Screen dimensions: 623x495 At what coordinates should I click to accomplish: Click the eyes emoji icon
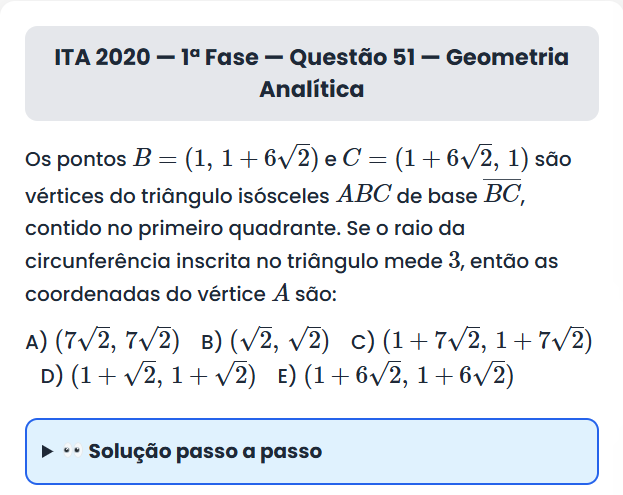pyautogui.click(x=71, y=452)
